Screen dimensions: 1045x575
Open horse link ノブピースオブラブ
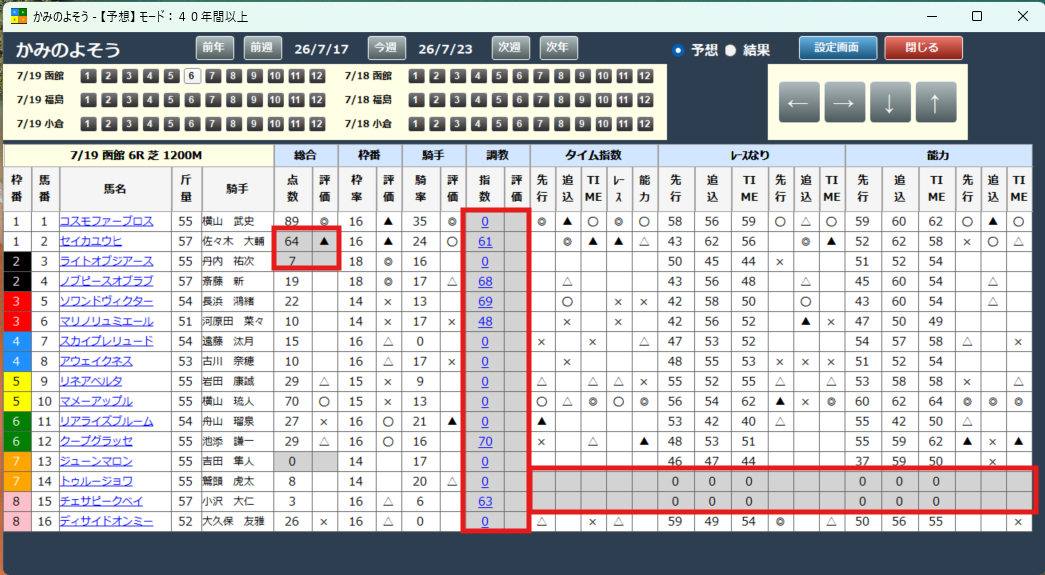click(106, 281)
